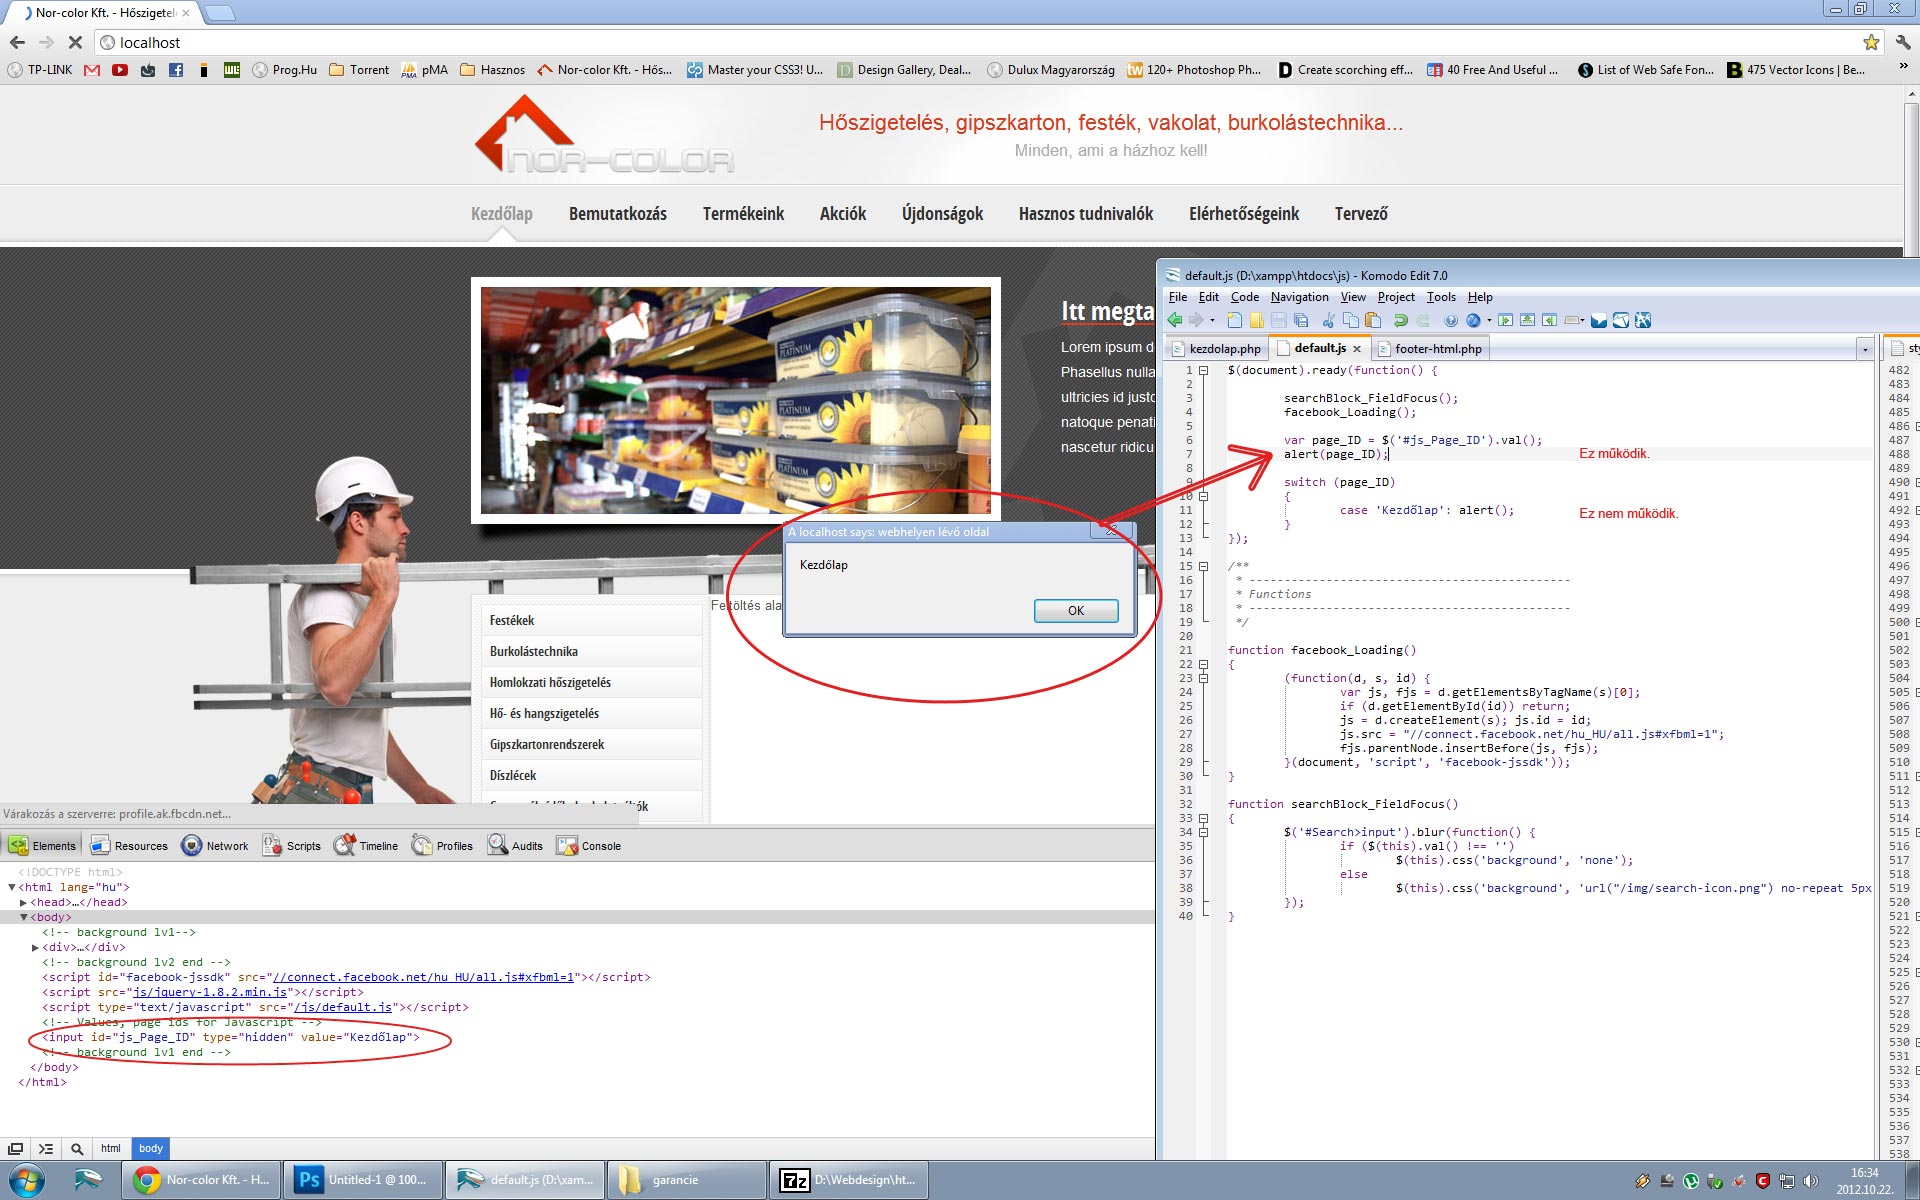The width and height of the screenshot is (1920, 1200).
Task: Cut selection with Komodo's scissors icon
Action: pos(1329,320)
